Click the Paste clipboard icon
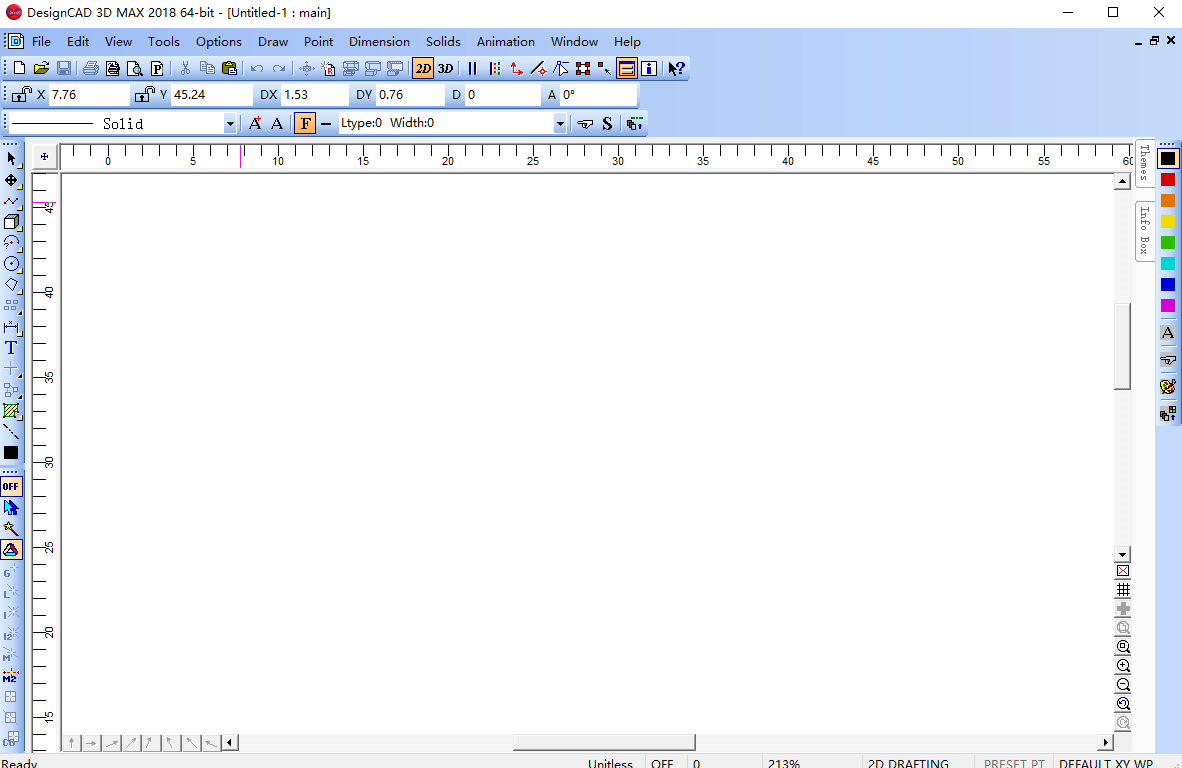The width and height of the screenshot is (1182, 768). [230, 69]
